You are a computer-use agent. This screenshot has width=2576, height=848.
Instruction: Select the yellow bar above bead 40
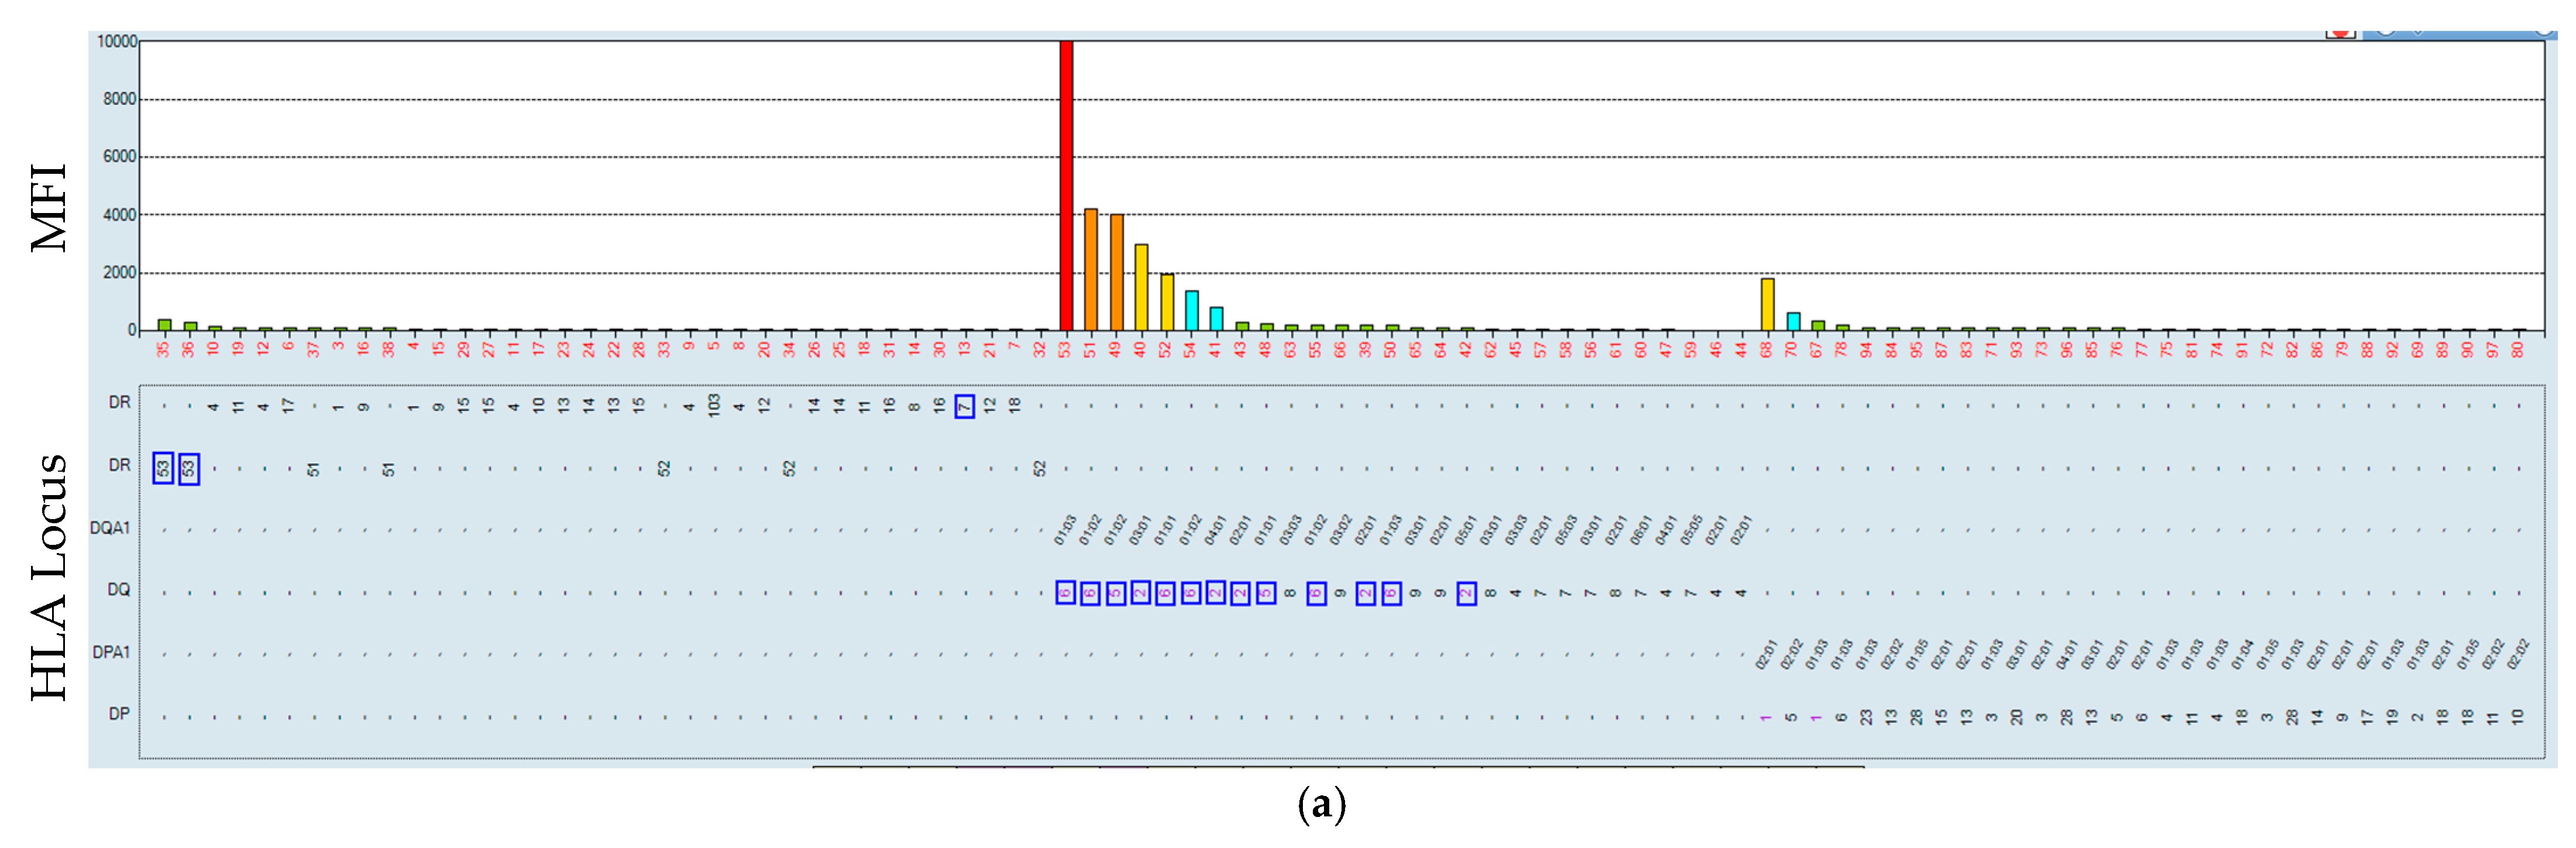point(1141,287)
